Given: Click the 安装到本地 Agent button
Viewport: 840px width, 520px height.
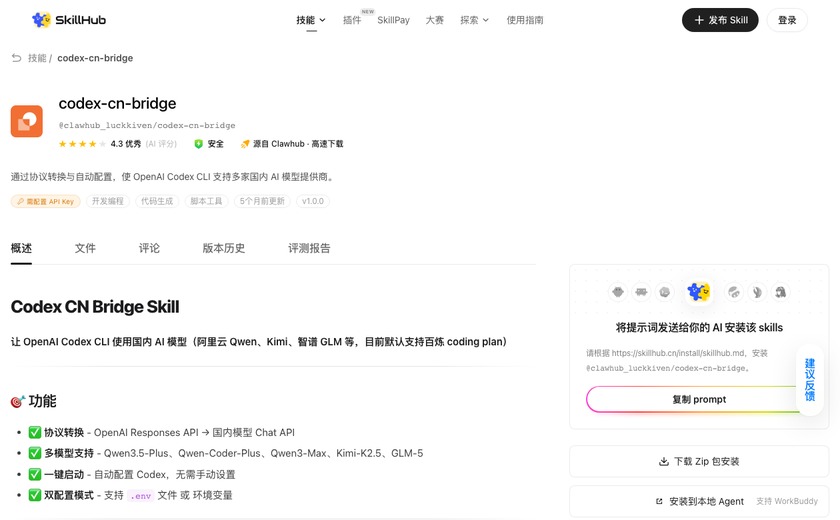Looking at the screenshot, I should [699, 501].
